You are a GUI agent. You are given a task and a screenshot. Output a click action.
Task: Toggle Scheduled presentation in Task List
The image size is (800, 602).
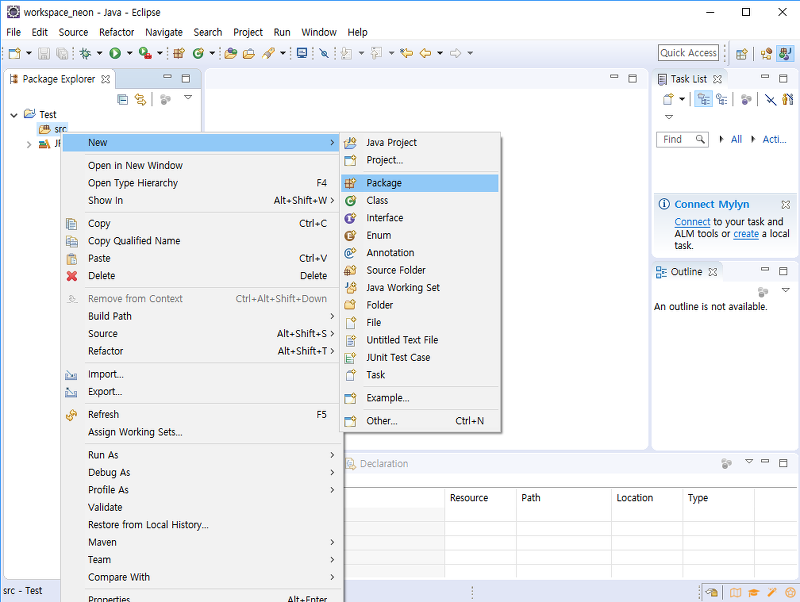pos(721,99)
